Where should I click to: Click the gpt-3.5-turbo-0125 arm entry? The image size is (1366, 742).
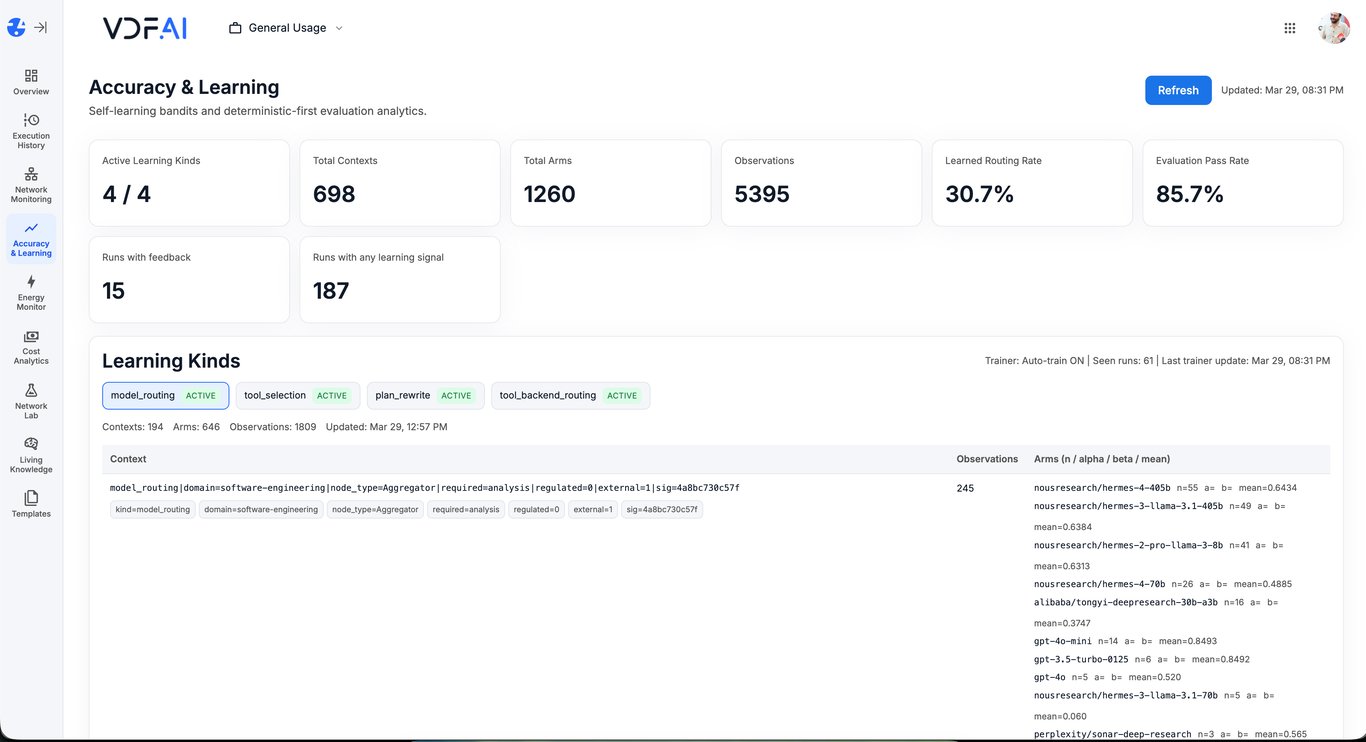click(1142, 660)
